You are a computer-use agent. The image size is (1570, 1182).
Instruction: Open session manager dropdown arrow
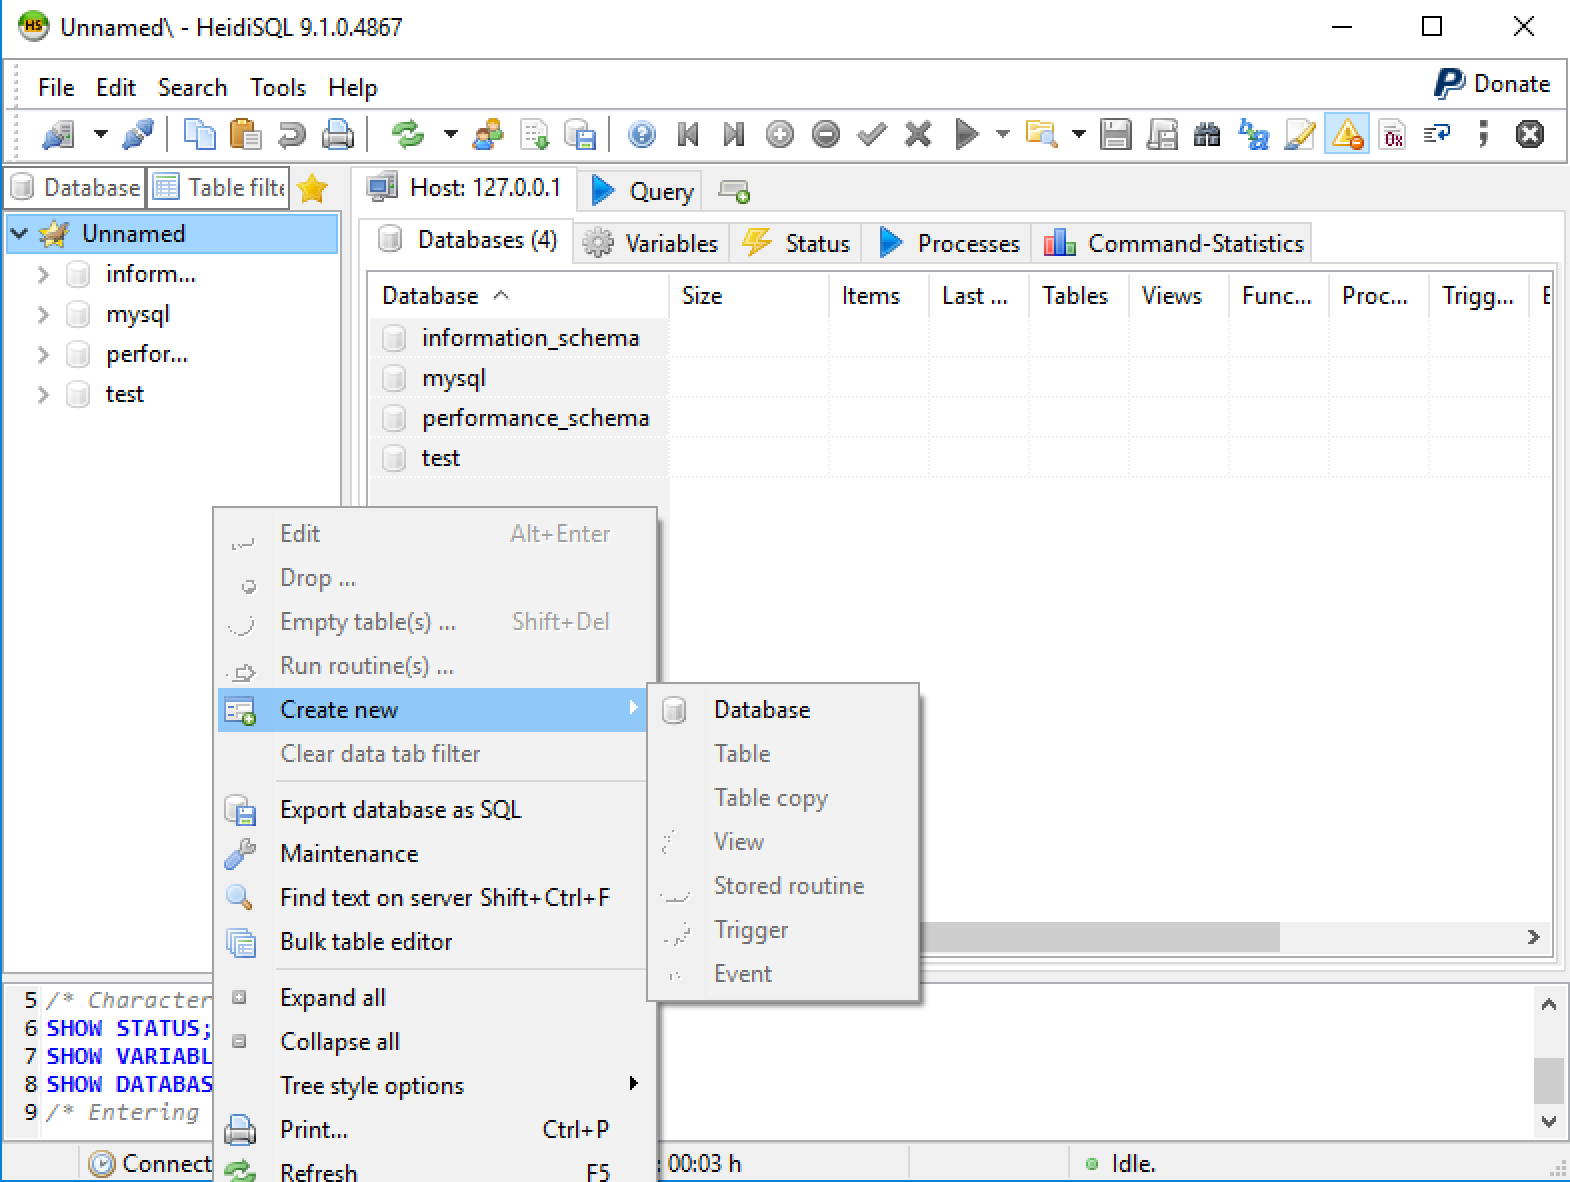(100, 134)
